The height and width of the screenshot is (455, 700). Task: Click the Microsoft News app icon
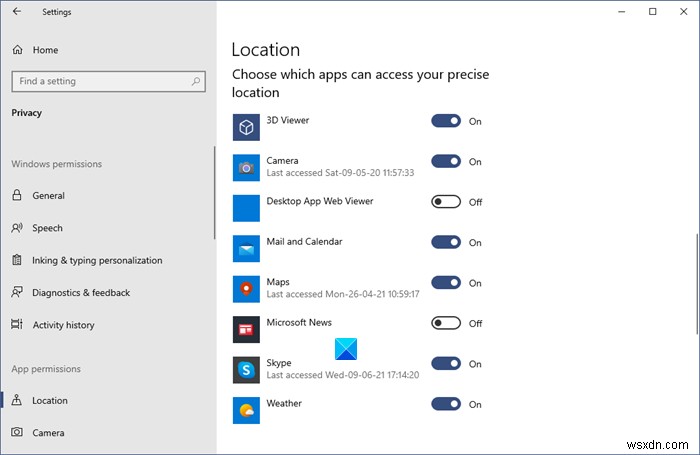point(246,330)
